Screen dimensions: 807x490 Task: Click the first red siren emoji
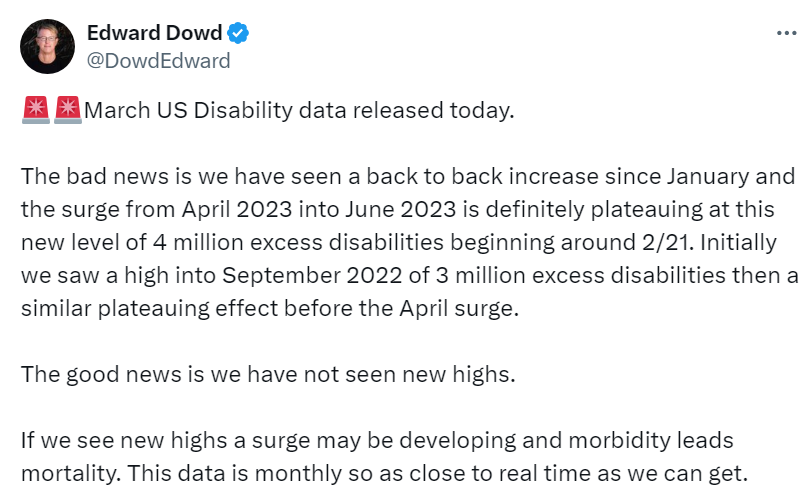pyautogui.click(x=35, y=109)
